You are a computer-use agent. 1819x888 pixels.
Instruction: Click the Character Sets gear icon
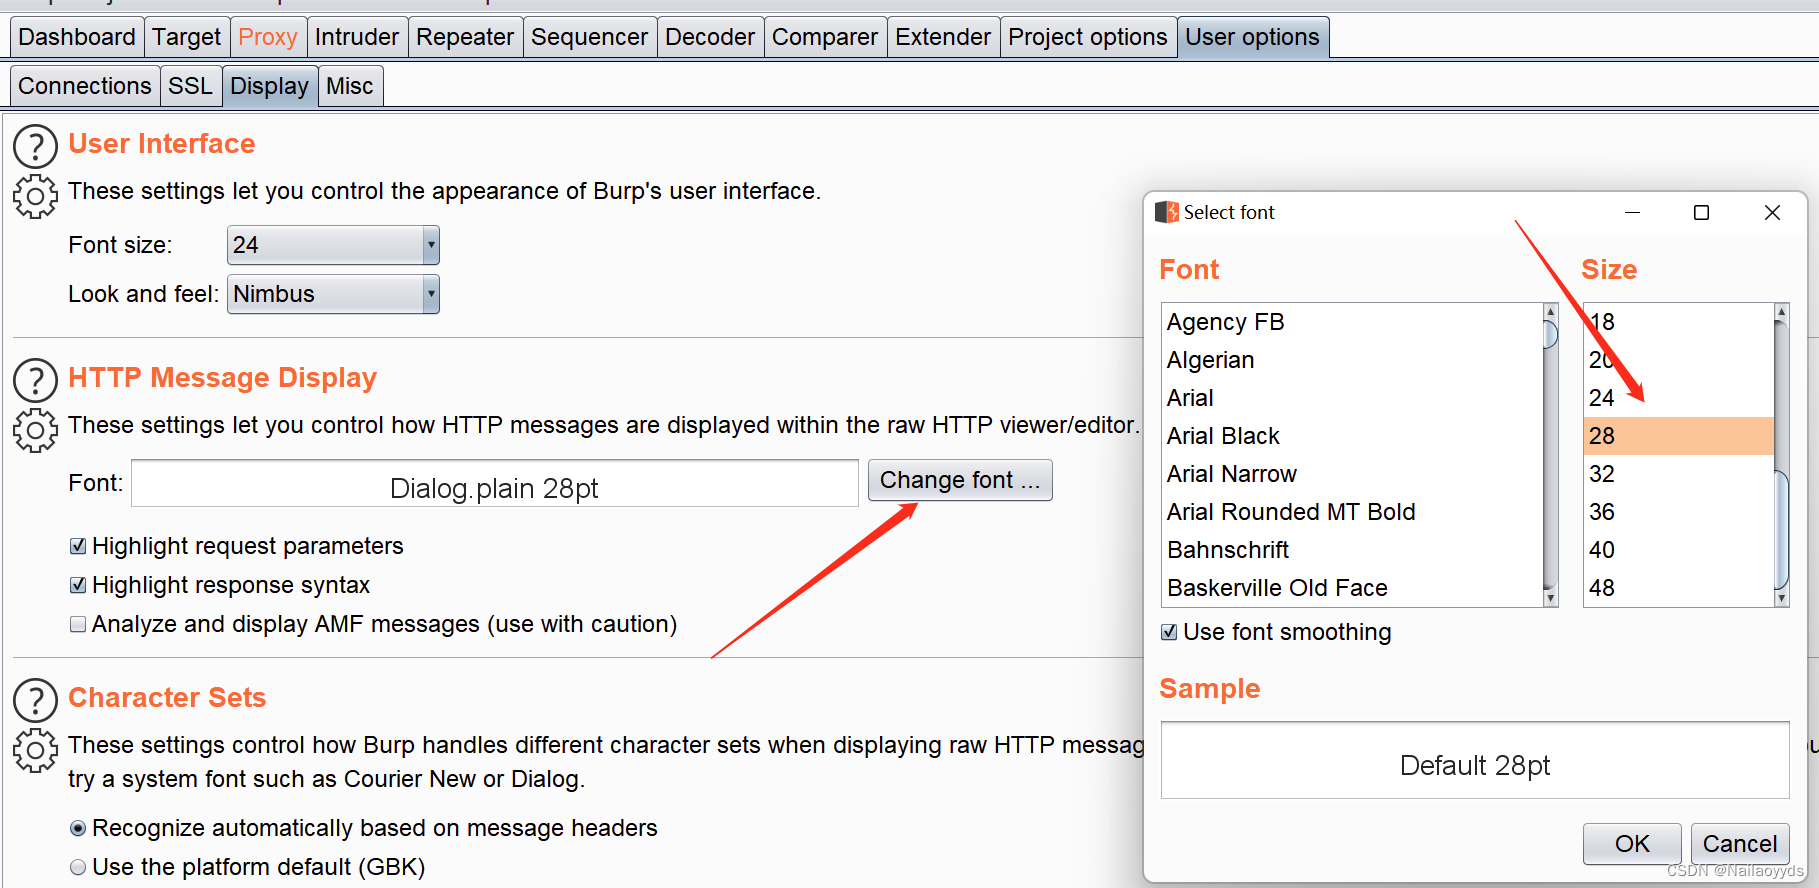35,750
